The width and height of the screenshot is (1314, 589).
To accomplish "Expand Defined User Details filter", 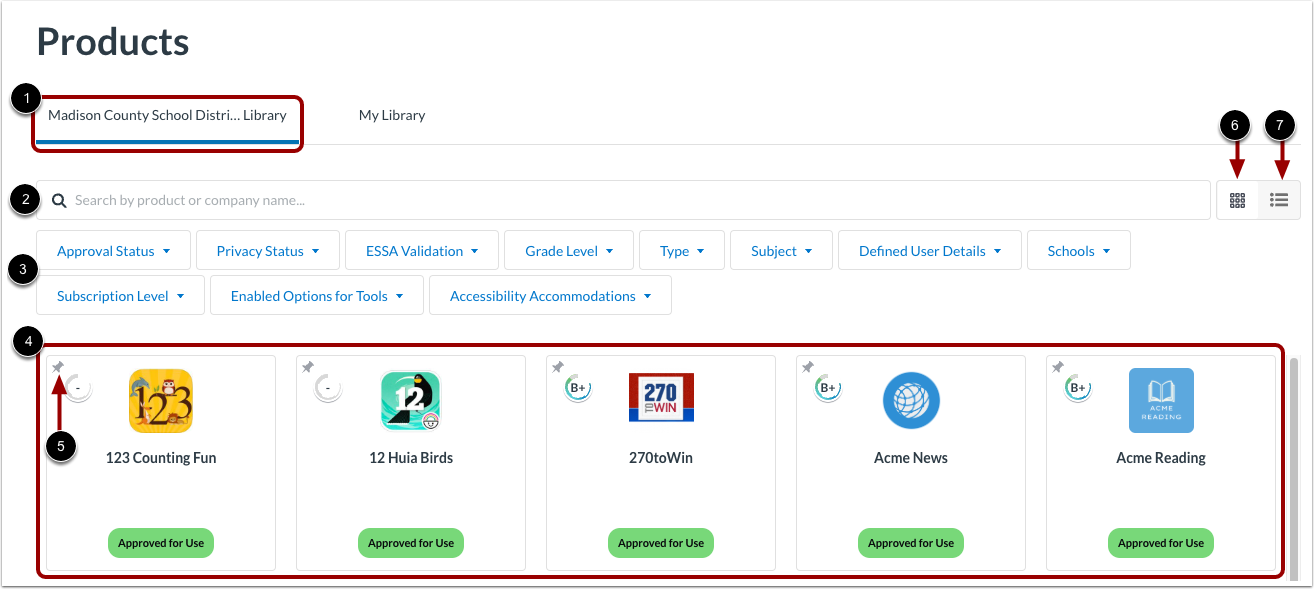I will pyautogui.click(x=930, y=250).
